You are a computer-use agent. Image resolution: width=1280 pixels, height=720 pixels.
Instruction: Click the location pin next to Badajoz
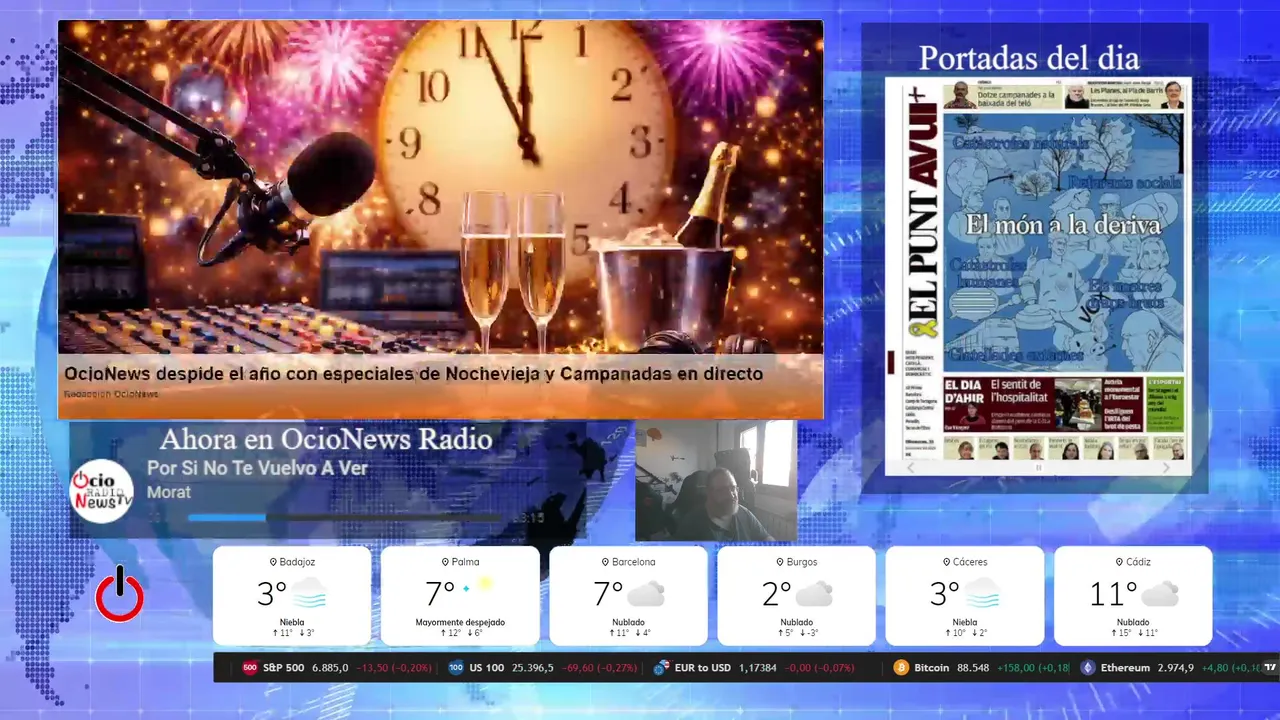273,562
